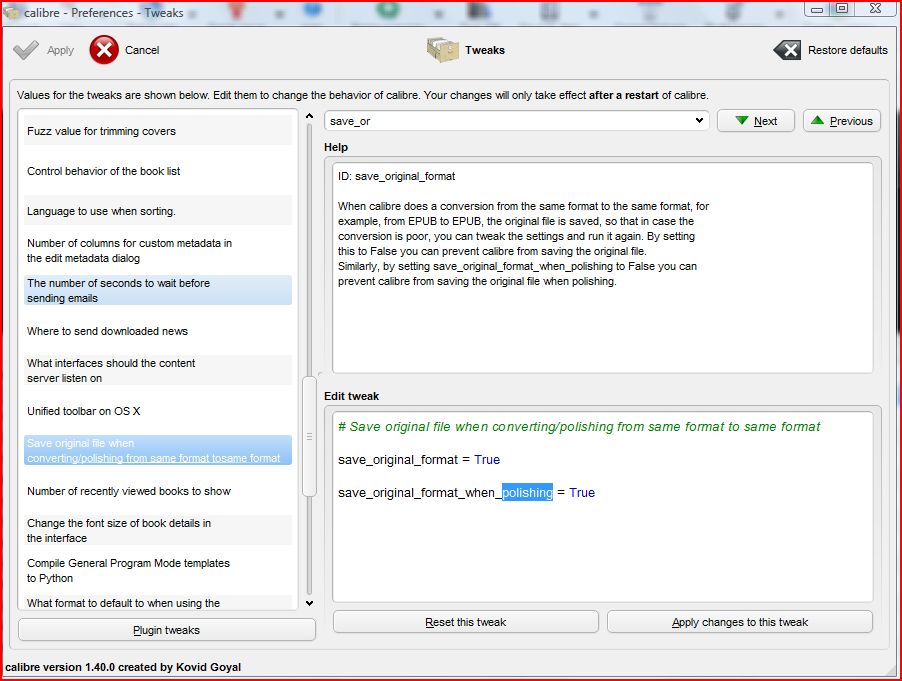Click the tweak list scrollbar up arrow

(309, 116)
